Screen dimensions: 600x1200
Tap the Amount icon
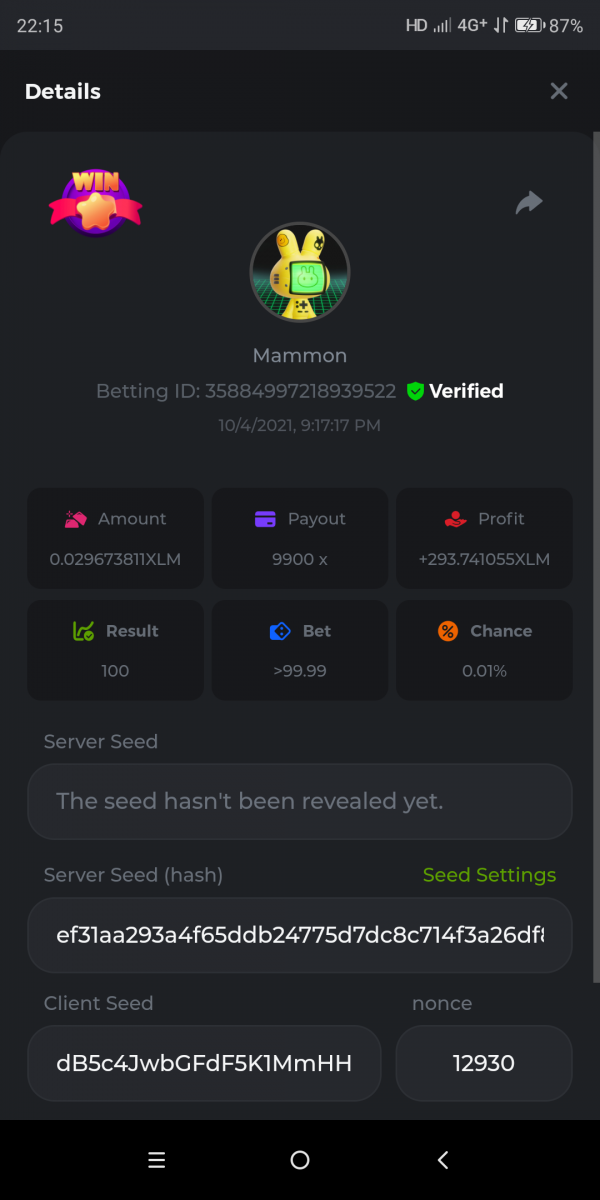point(75,519)
